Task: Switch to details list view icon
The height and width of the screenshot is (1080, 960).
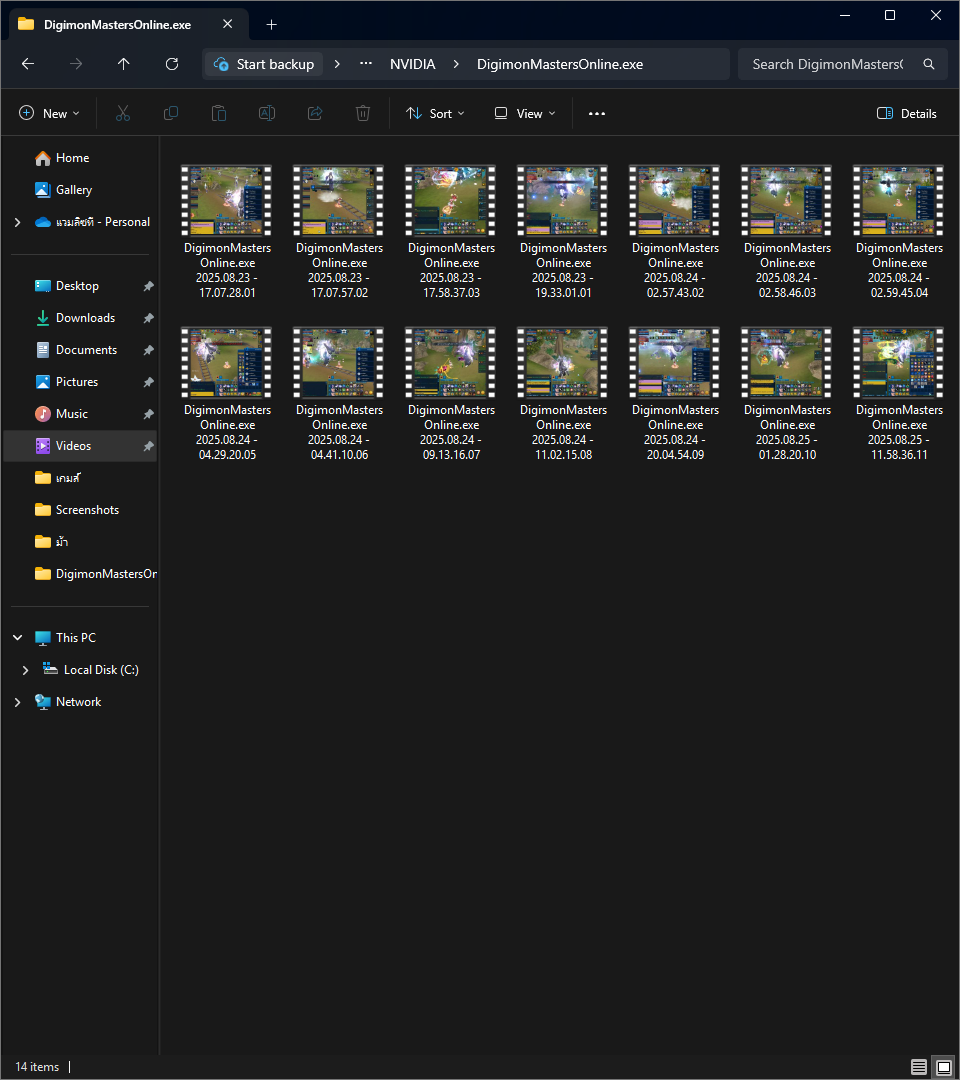Action: [x=919, y=1067]
